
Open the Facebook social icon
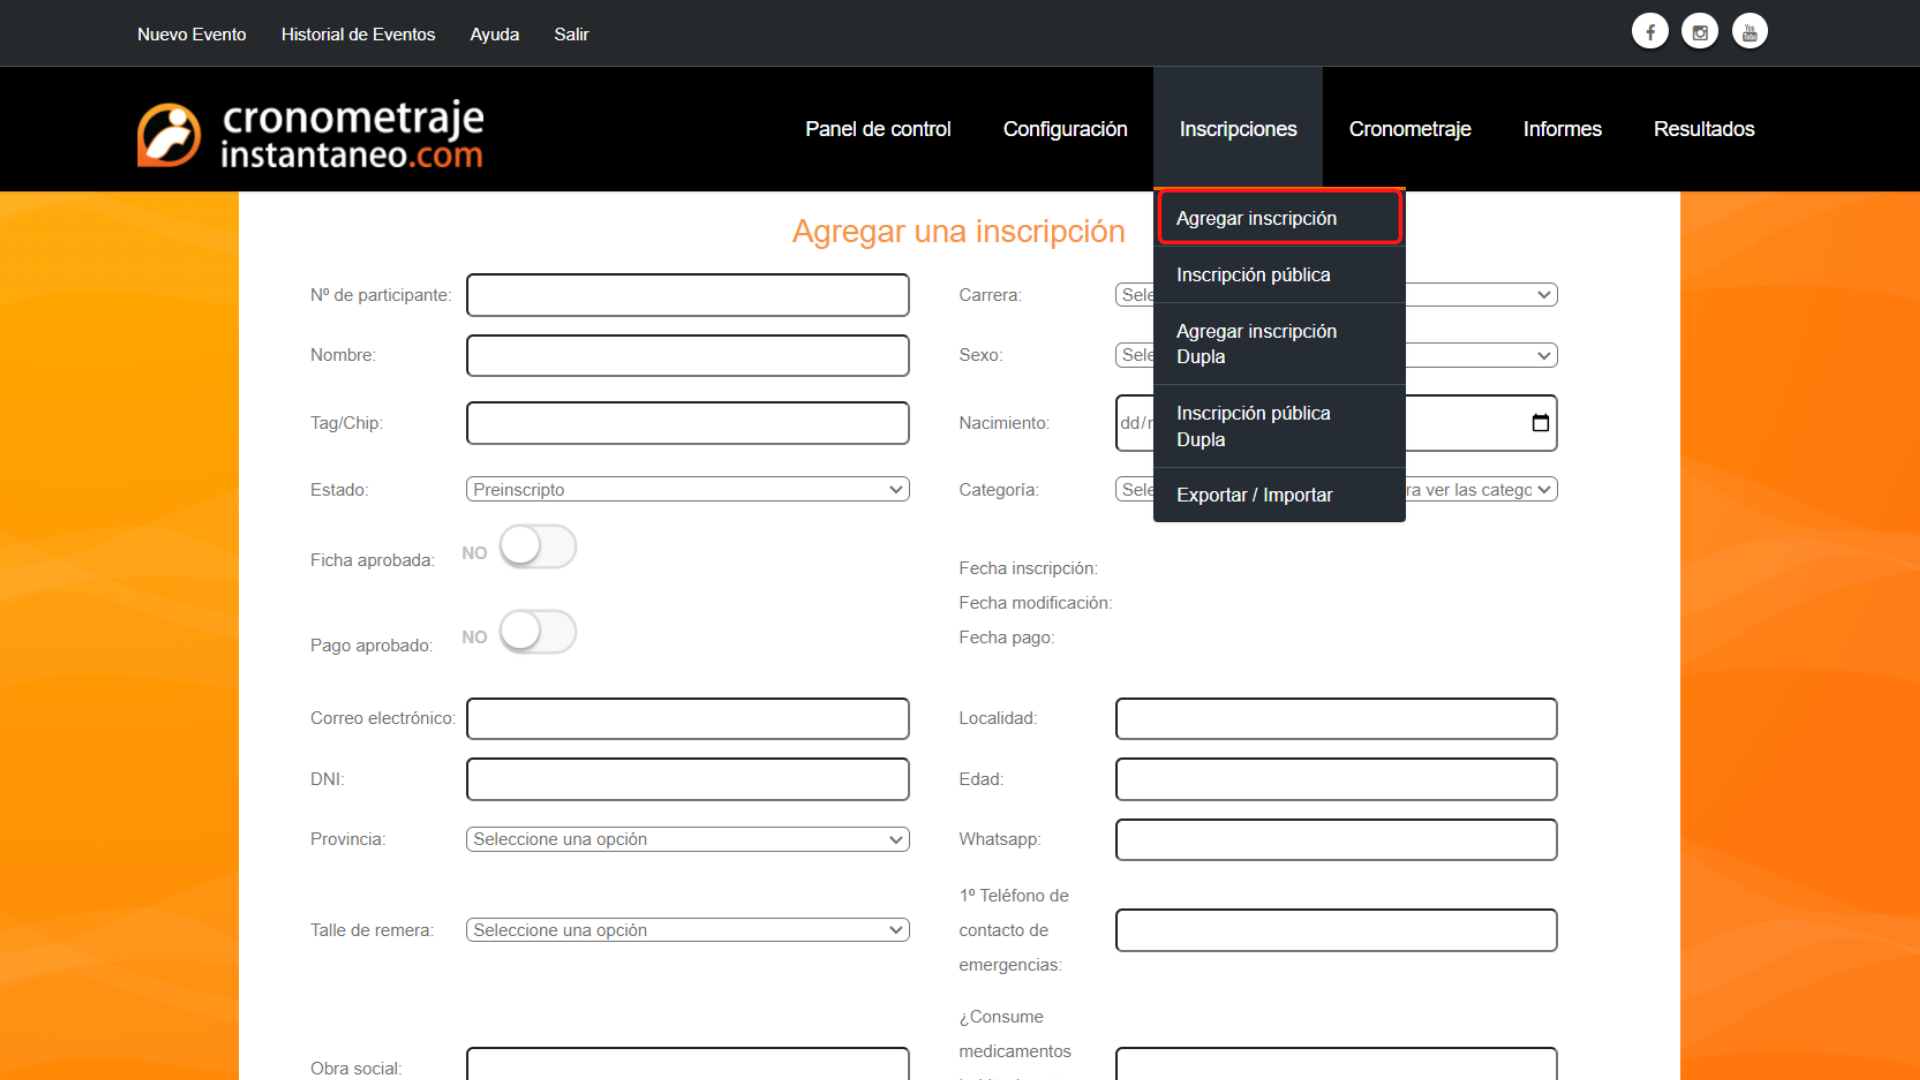click(1650, 32)
